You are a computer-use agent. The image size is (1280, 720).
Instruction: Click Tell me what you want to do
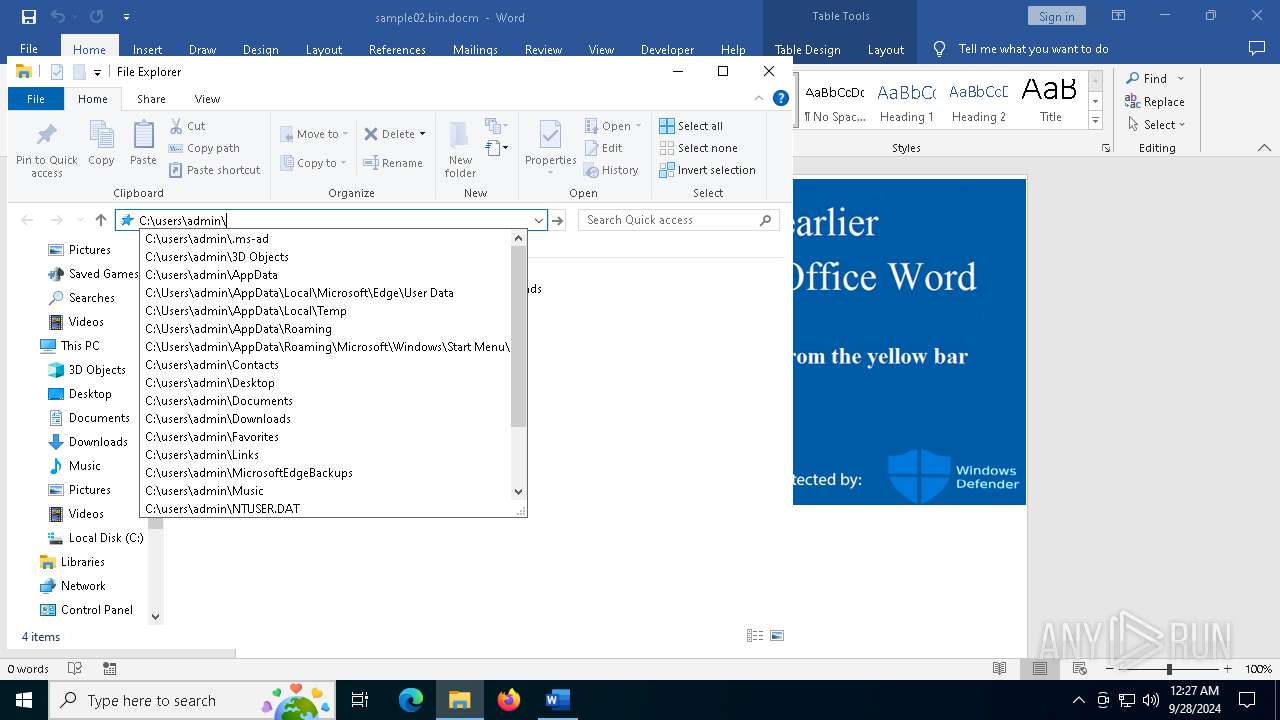point(1033,49)
